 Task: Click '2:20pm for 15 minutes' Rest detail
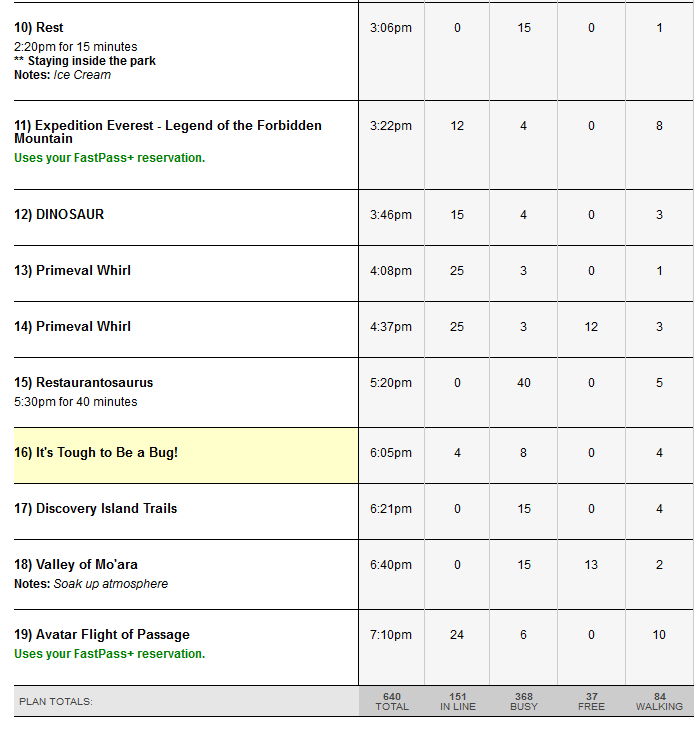point(76,47)
